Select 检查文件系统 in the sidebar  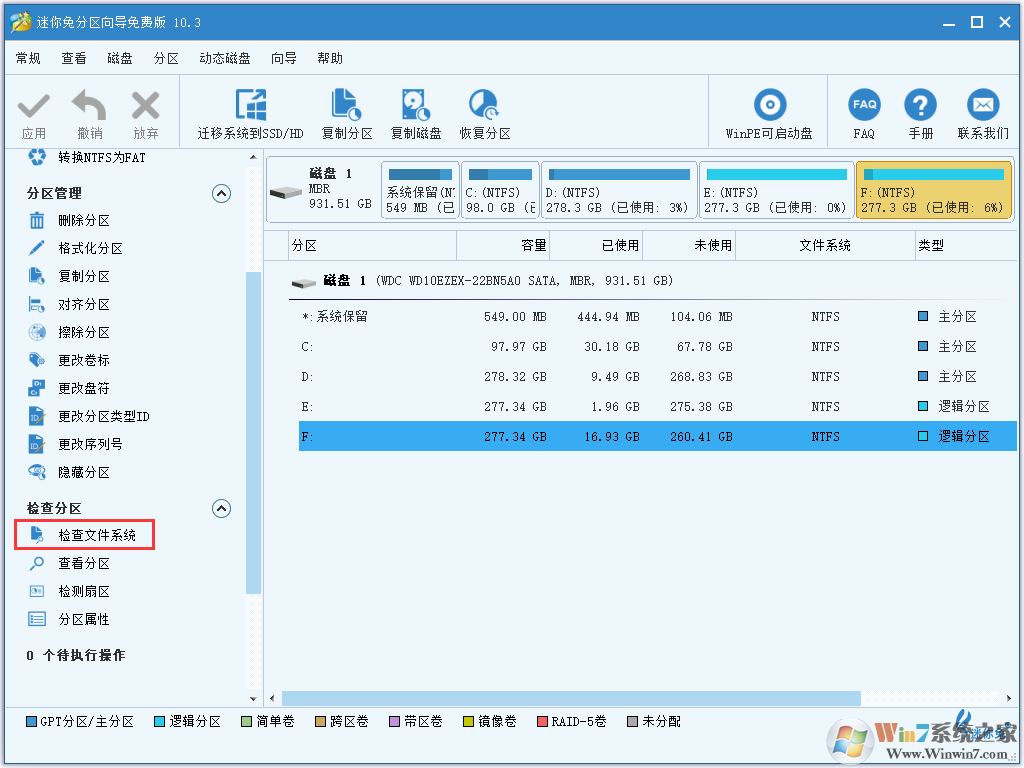(x=96, y=536)
